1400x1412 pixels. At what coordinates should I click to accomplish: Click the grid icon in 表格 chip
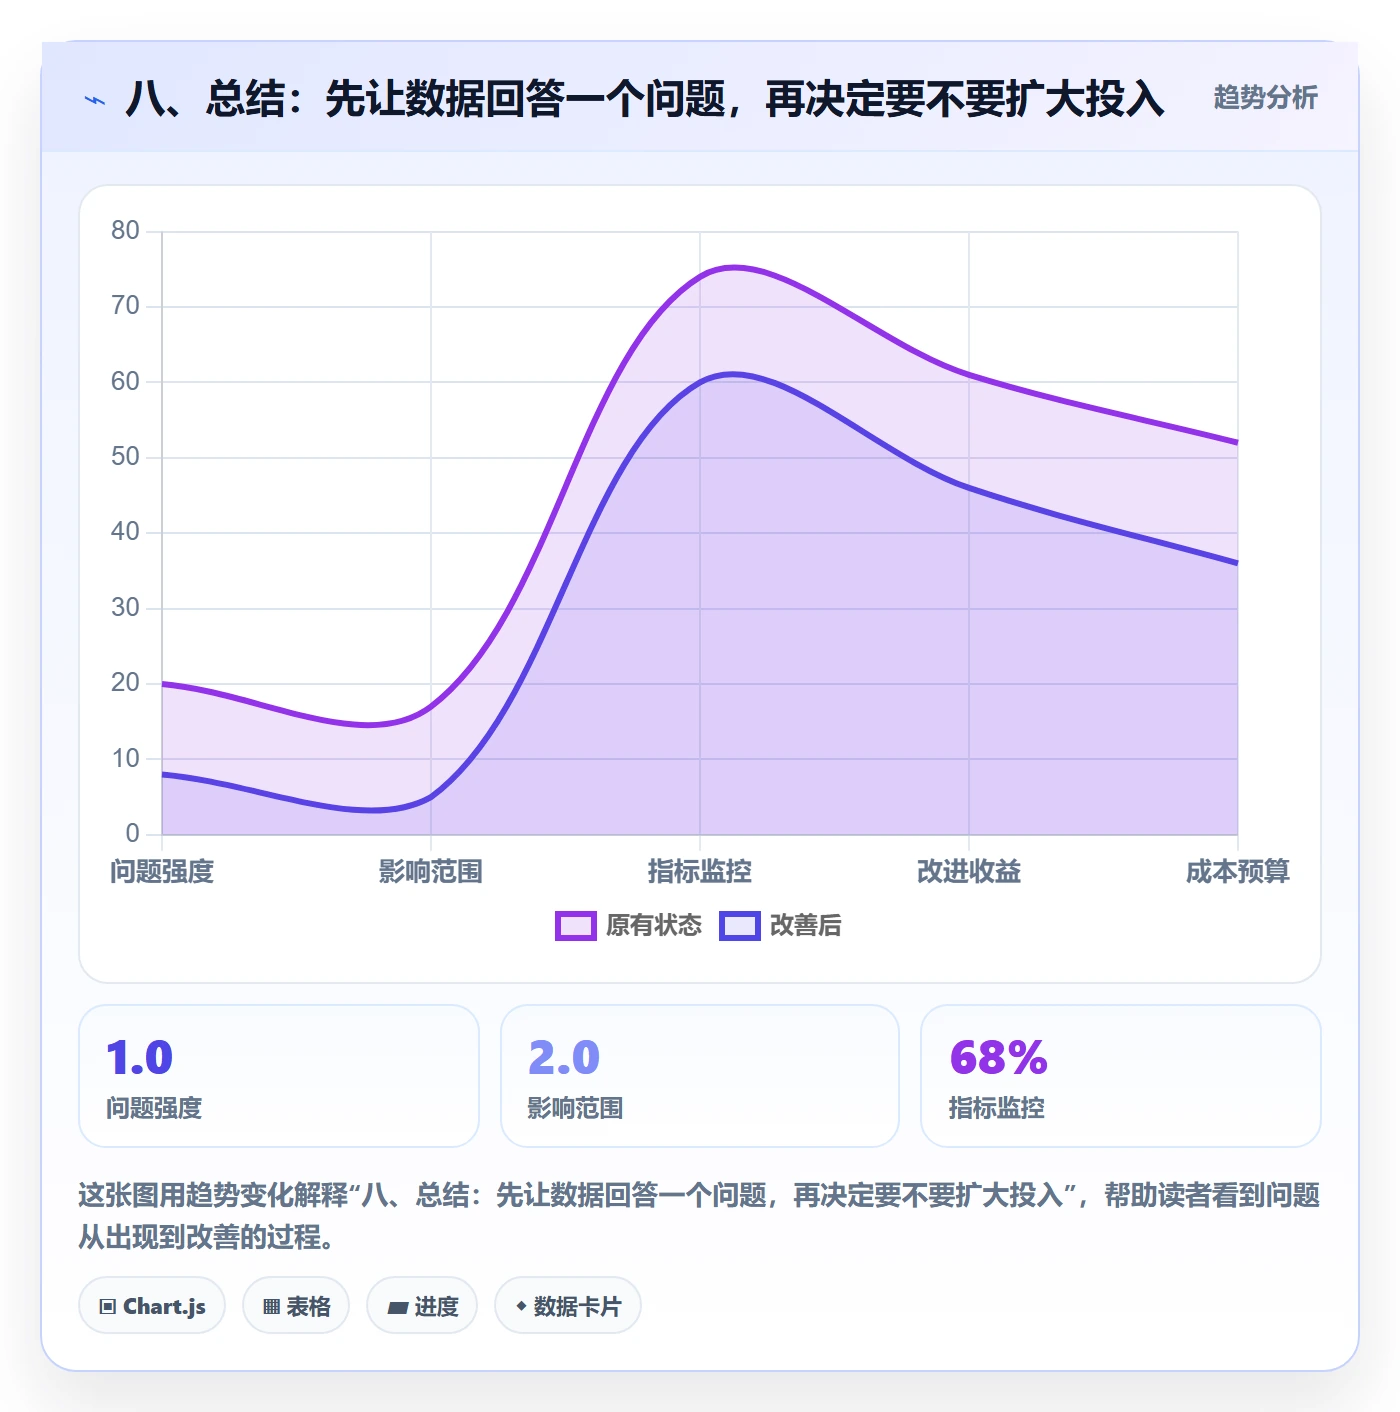(x=271, y=1306)
